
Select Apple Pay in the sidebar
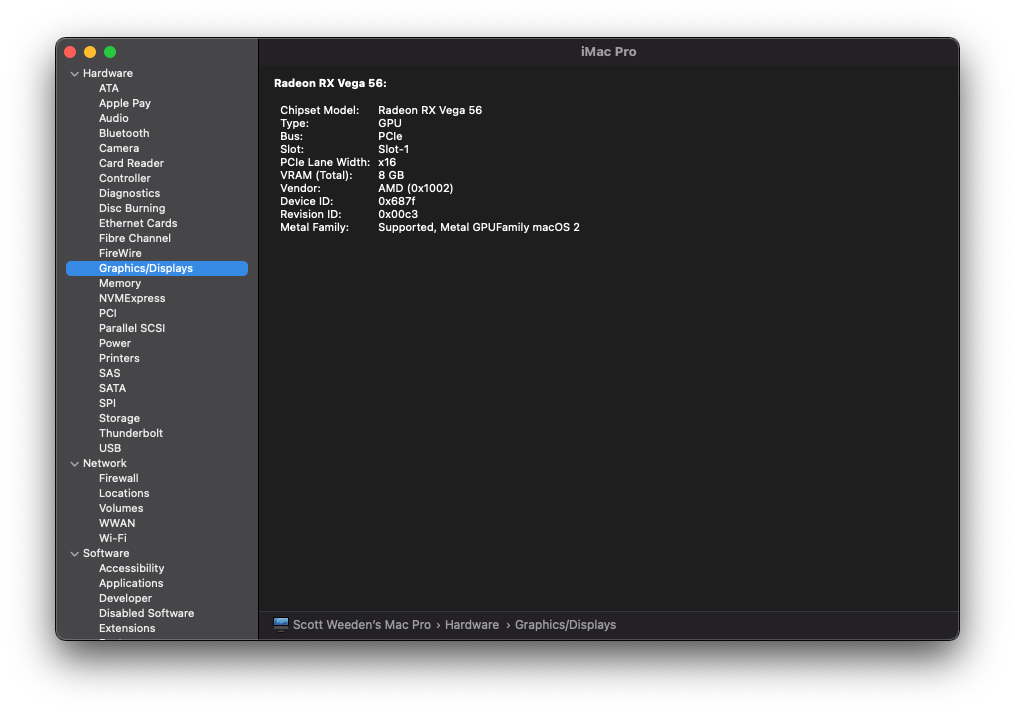pos(125,103)
